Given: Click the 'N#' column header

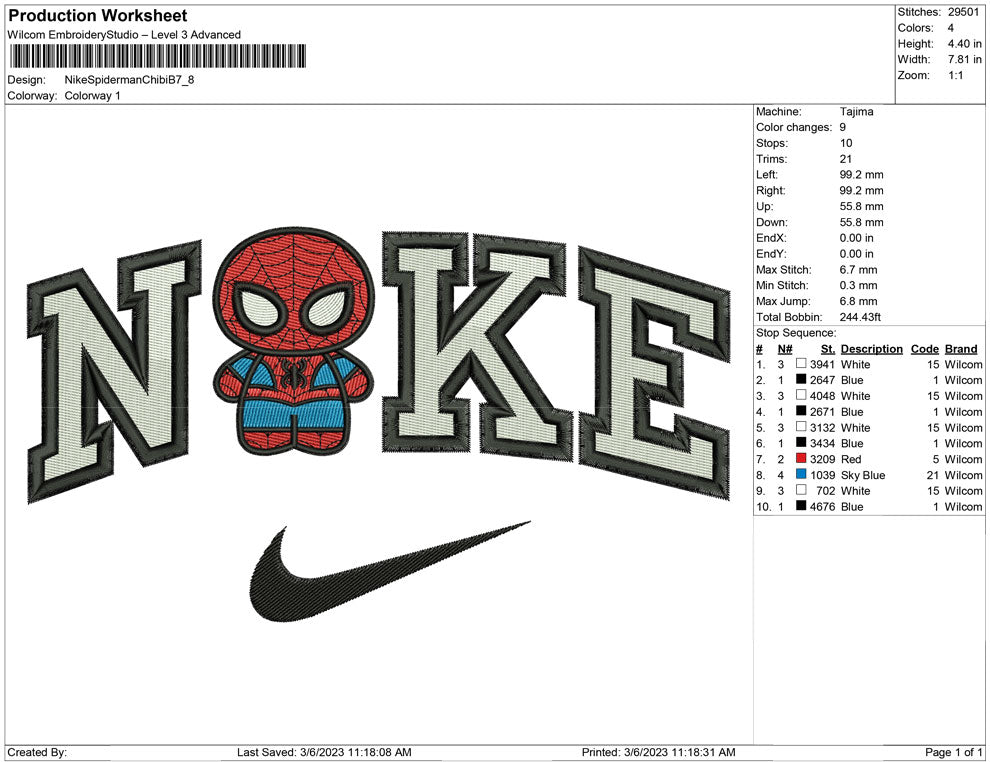Looking at the screenshot, I should point(785,348).
